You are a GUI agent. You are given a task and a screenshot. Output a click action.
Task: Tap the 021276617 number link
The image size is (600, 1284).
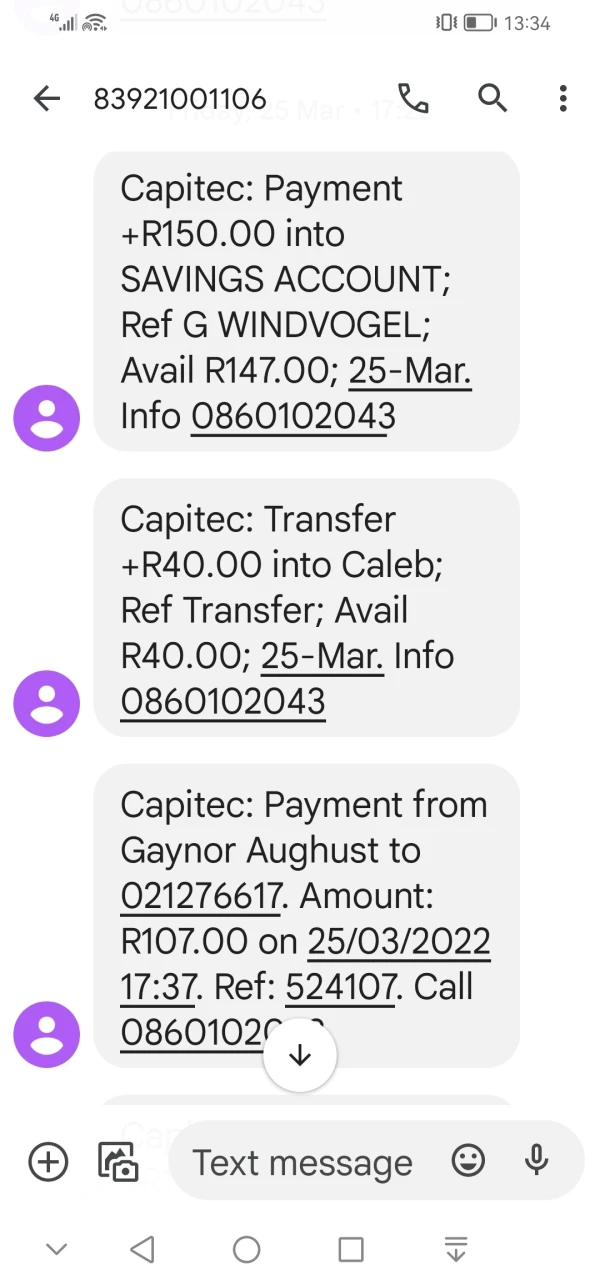(x=198, y=896)
